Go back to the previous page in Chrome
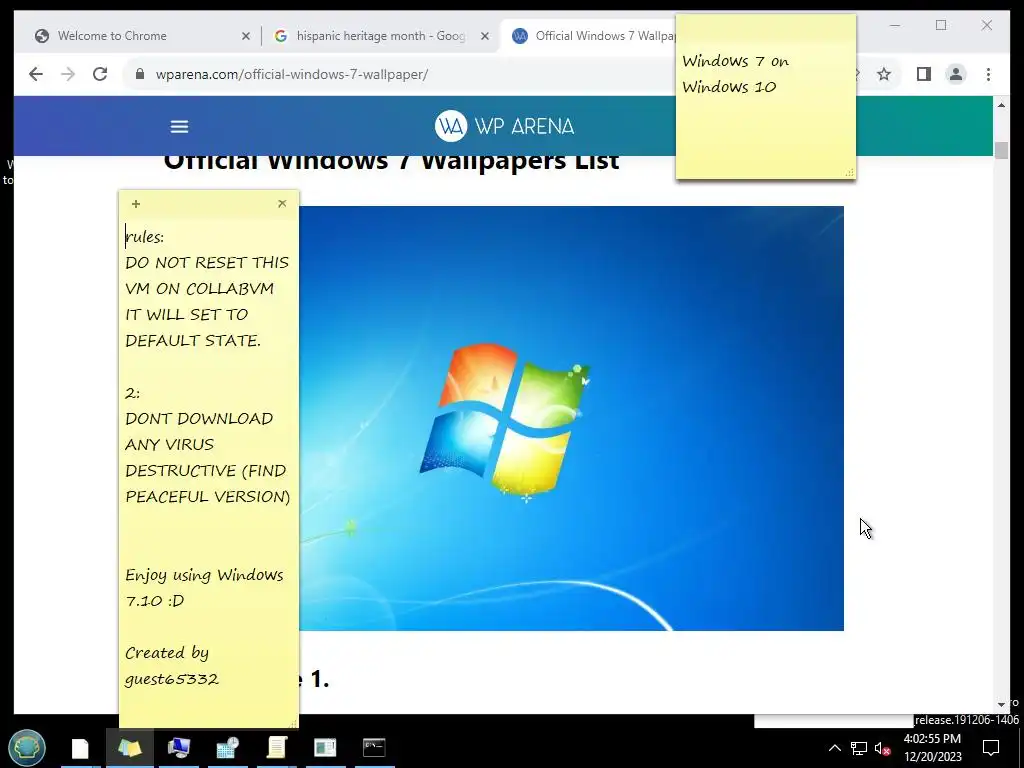 (36, 74)
